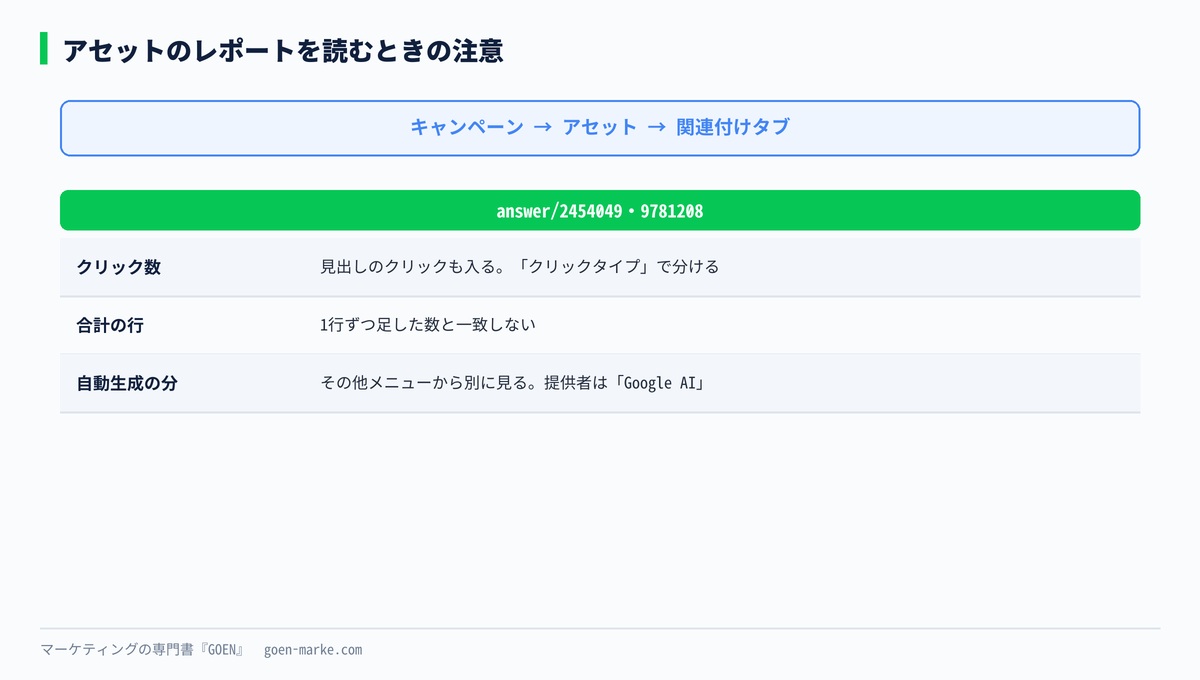Select the 自動生成の分 row label
Screen dimensions: 1200x680
(127, 383)
